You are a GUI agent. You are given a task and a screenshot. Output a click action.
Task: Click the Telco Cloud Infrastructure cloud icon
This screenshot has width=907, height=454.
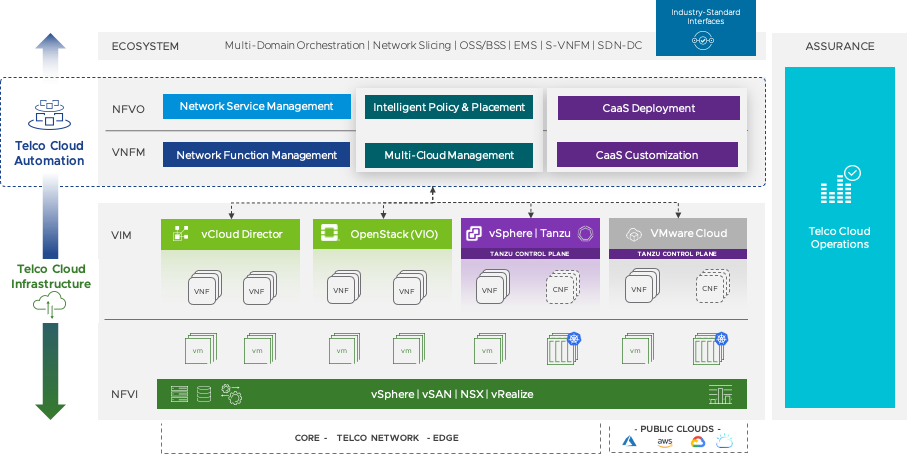click(x=48, y=308)
